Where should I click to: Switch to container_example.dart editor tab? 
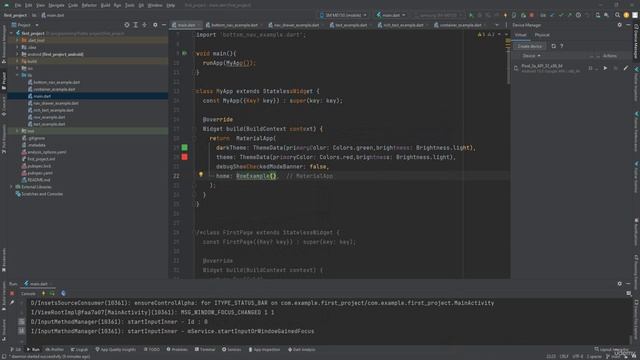click(460, 25)
